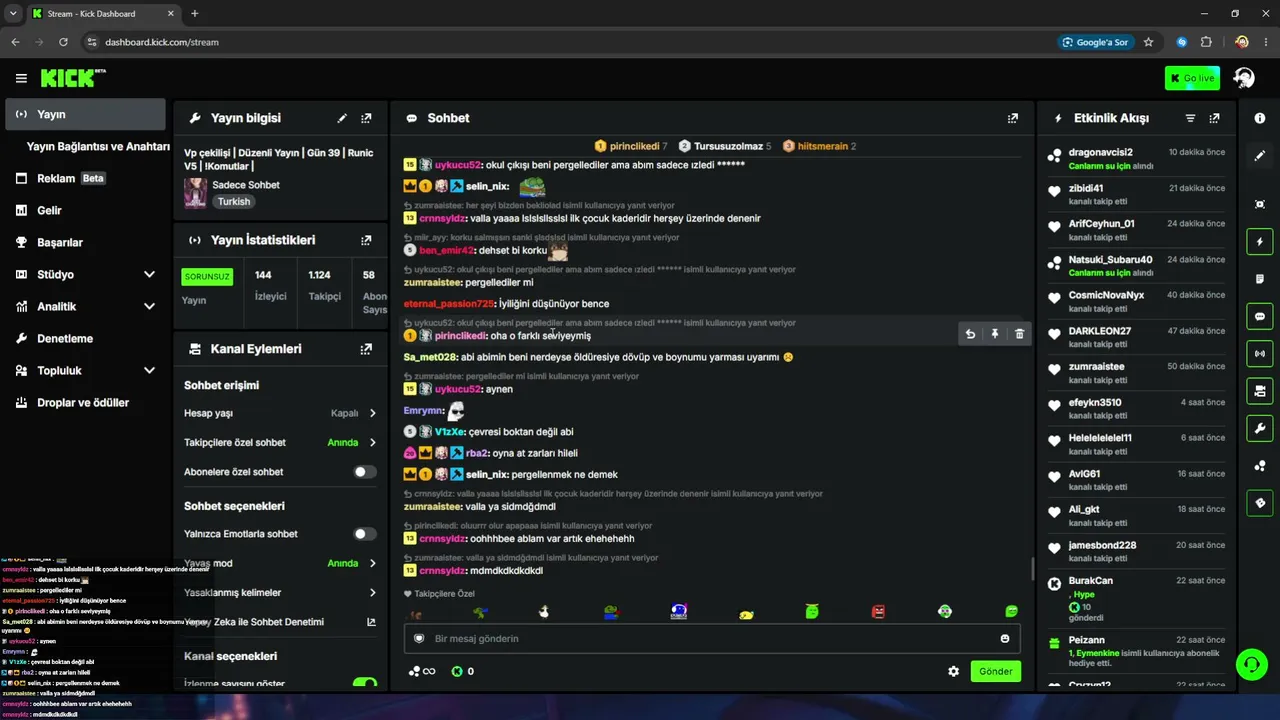Reload the page in Chrome
Image resolution: width=1280 pixels, height=720 pixels.
63,42
